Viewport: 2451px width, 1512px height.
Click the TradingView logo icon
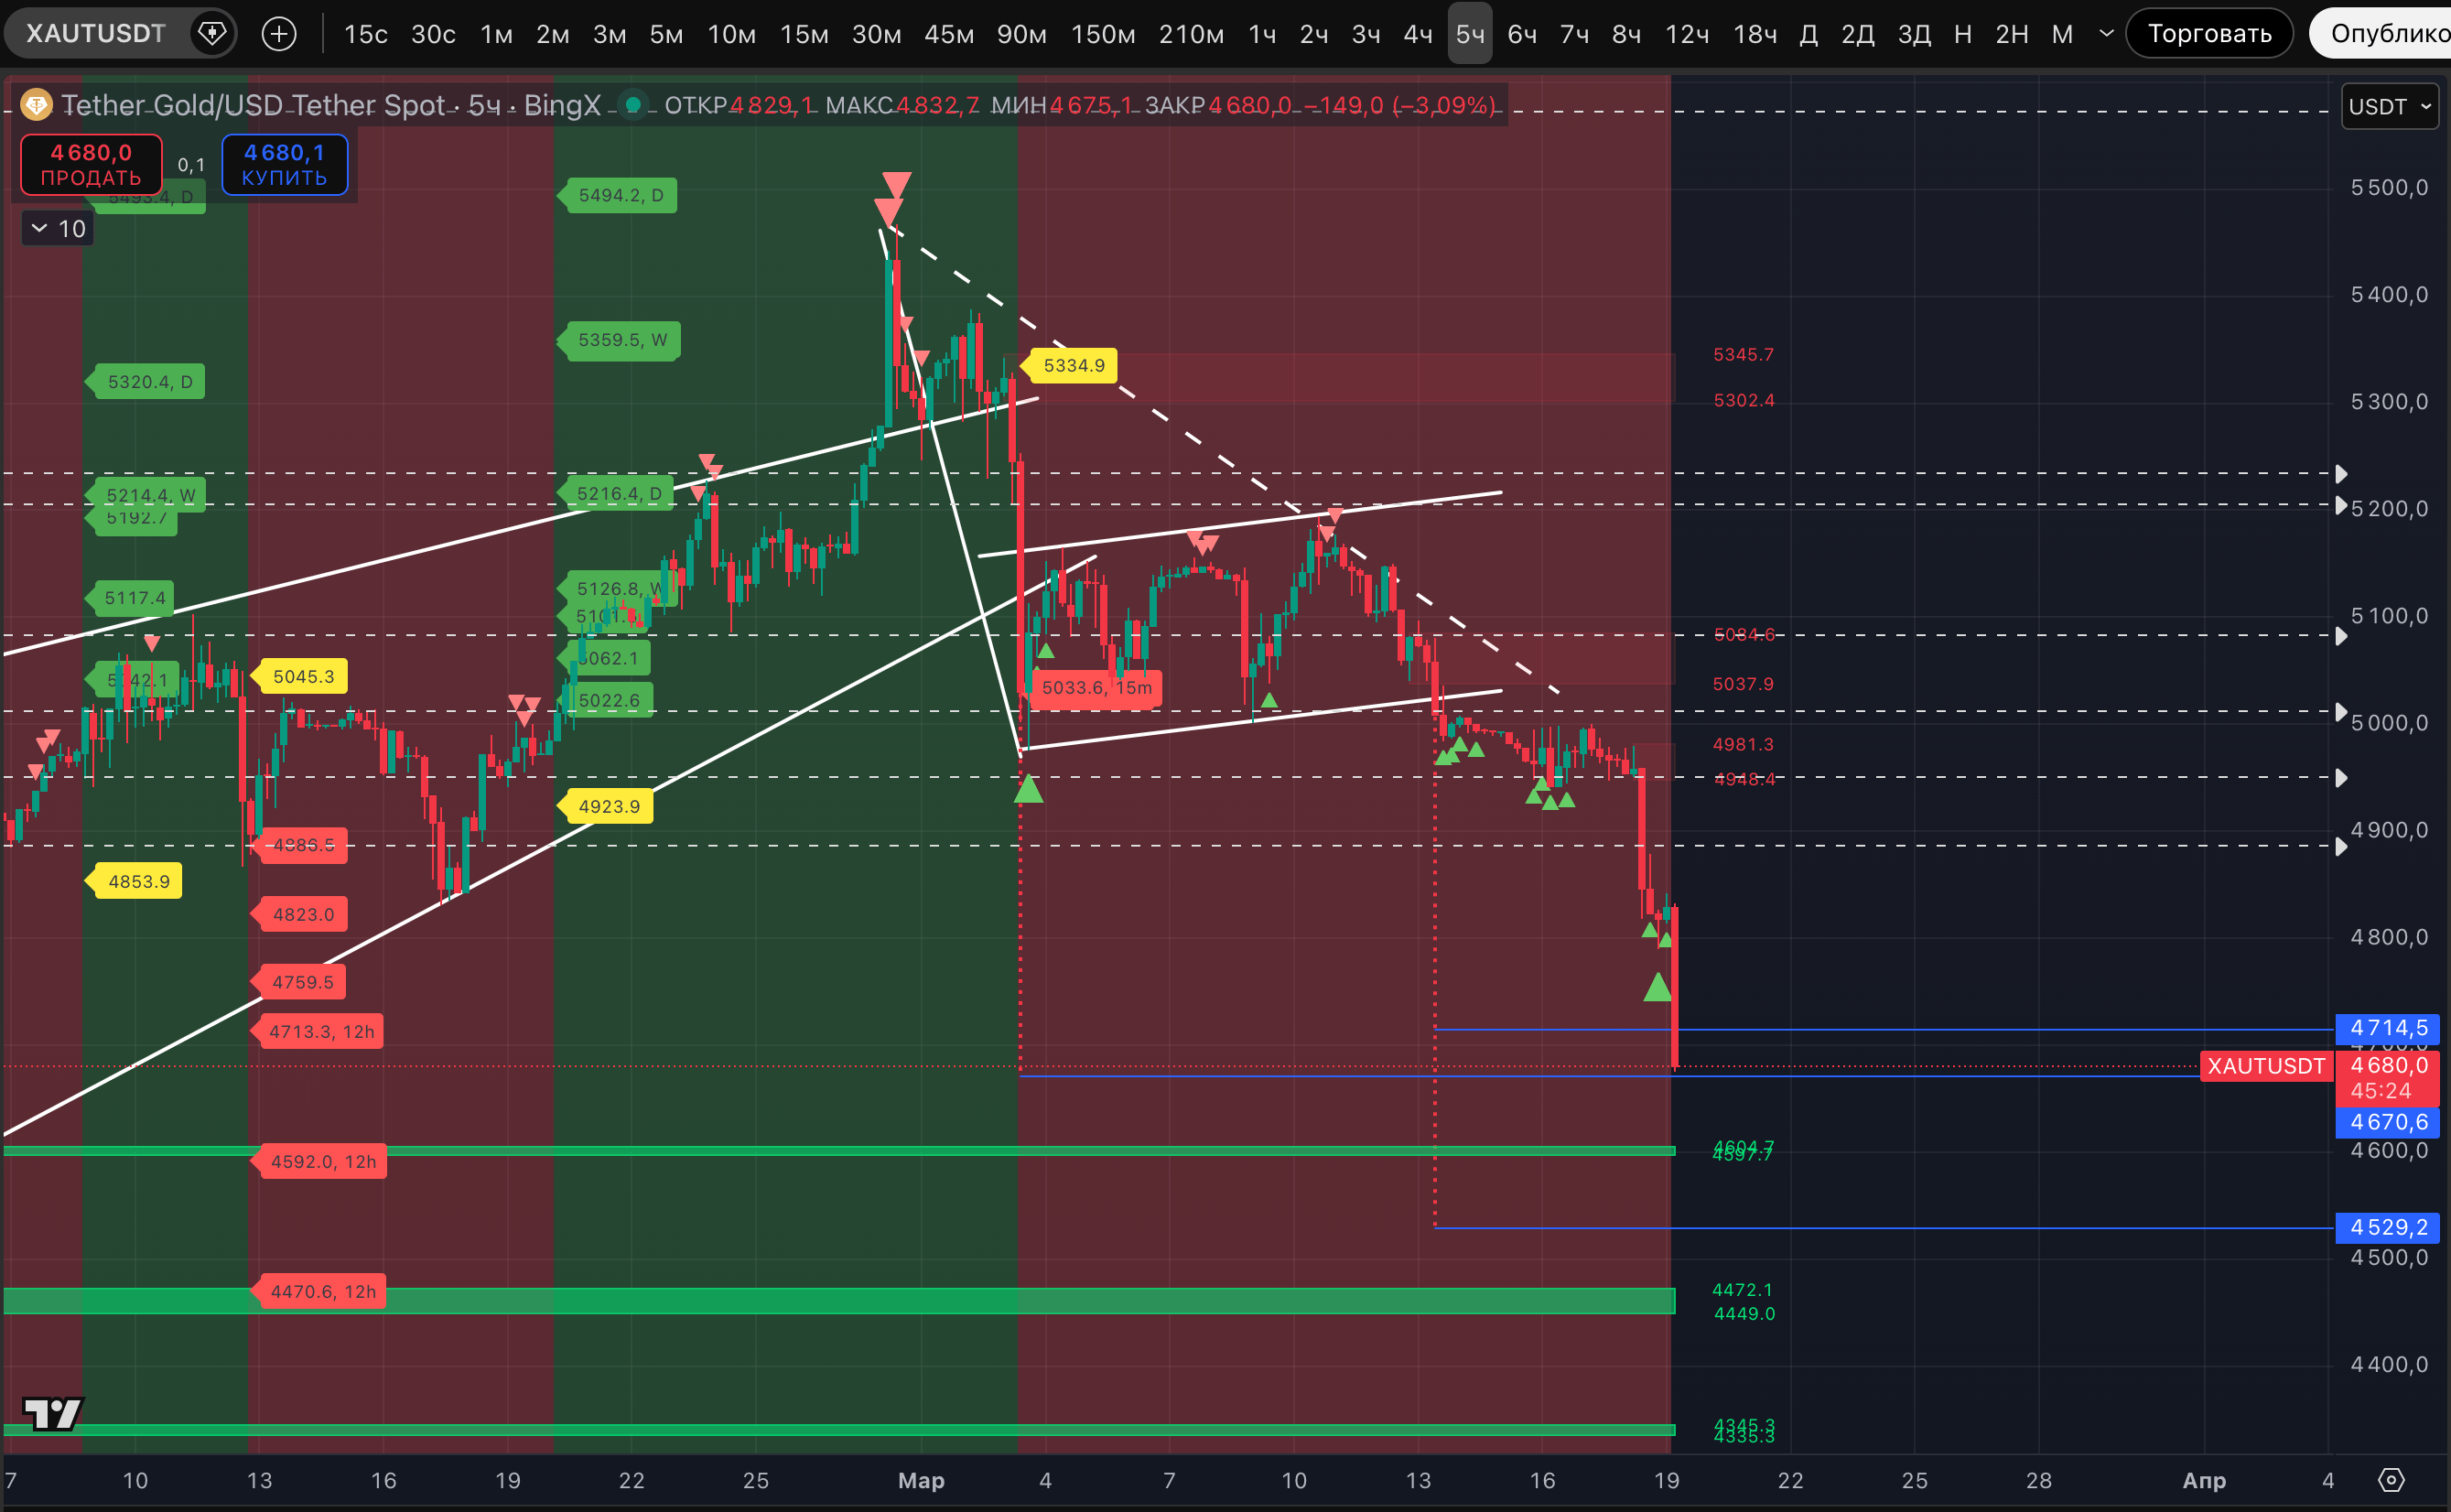tap(52, 1413)
